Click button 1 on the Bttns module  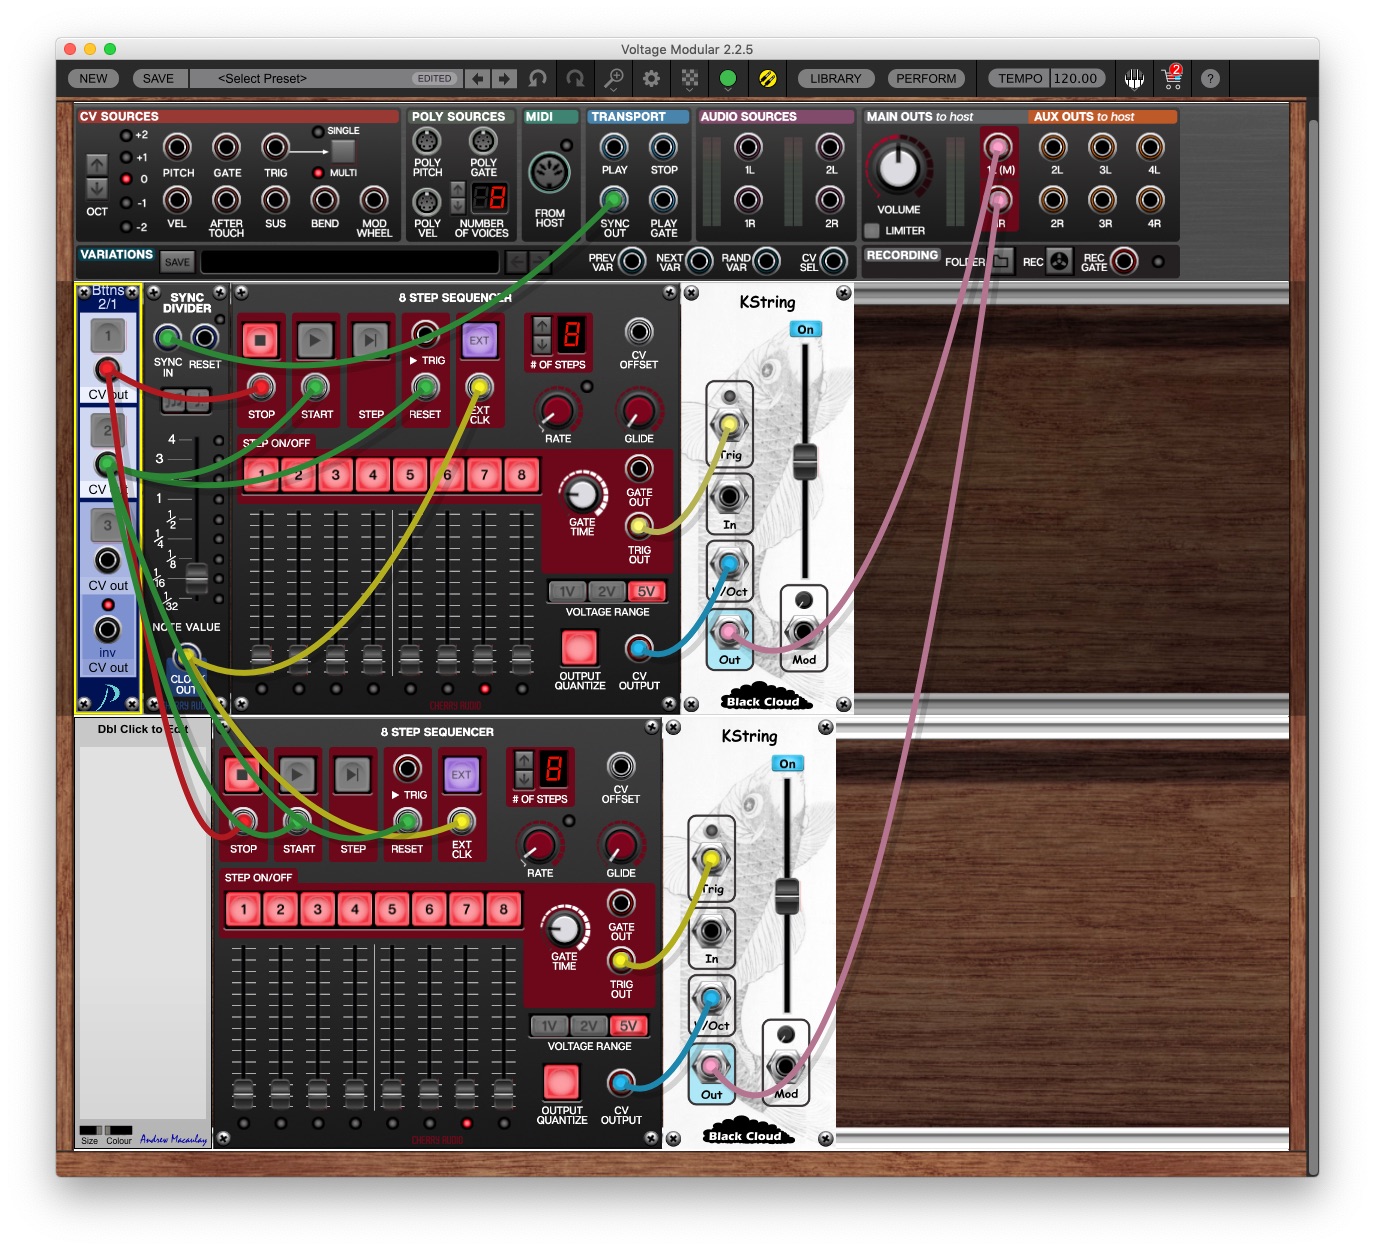tap(108, 336)
